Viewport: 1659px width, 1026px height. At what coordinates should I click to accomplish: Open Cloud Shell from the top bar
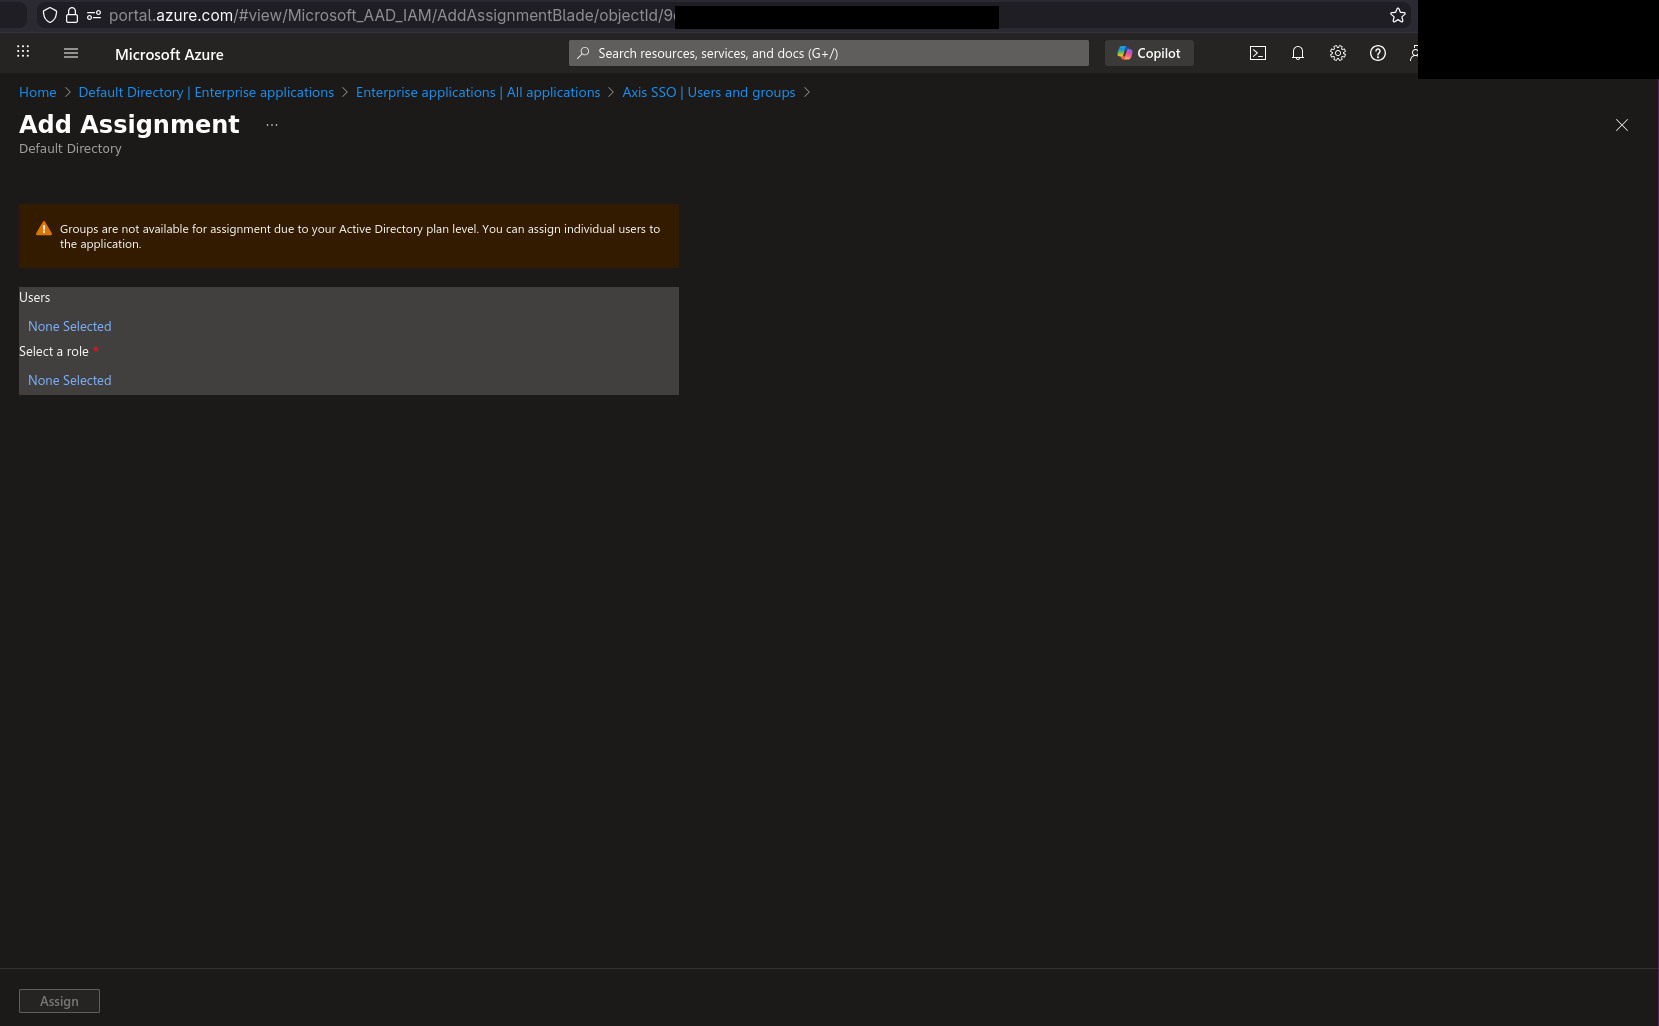(x=1258, y=53)
